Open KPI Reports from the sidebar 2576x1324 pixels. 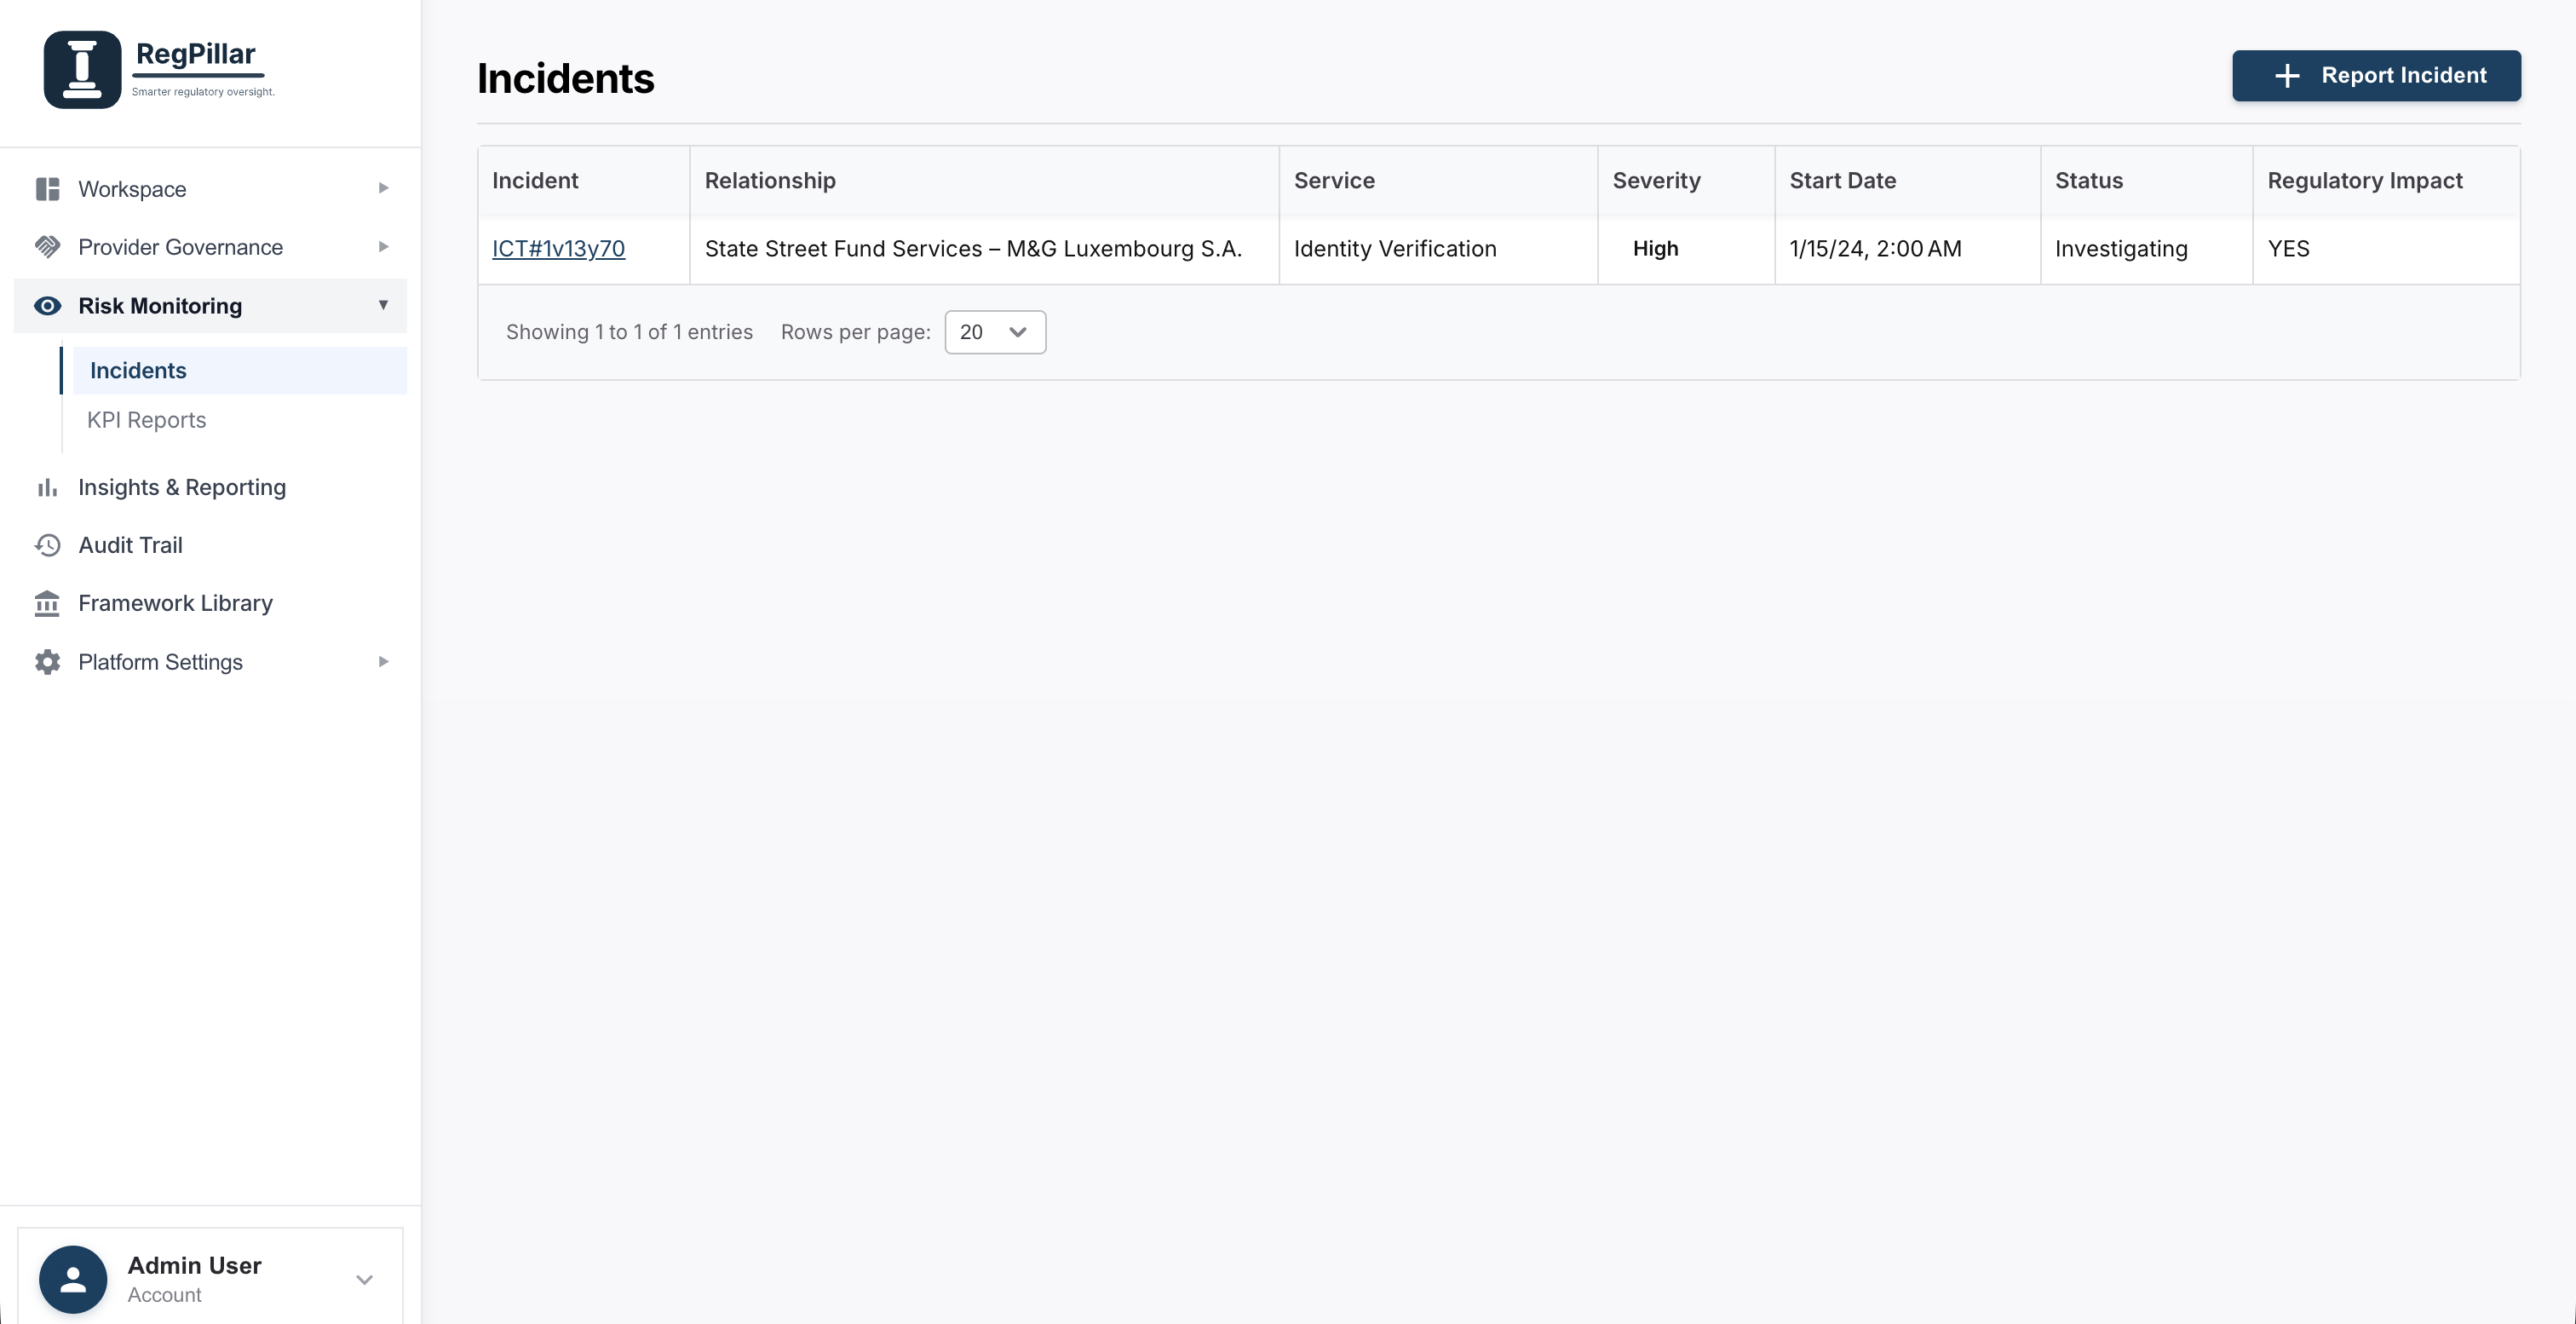coord(146,419)
